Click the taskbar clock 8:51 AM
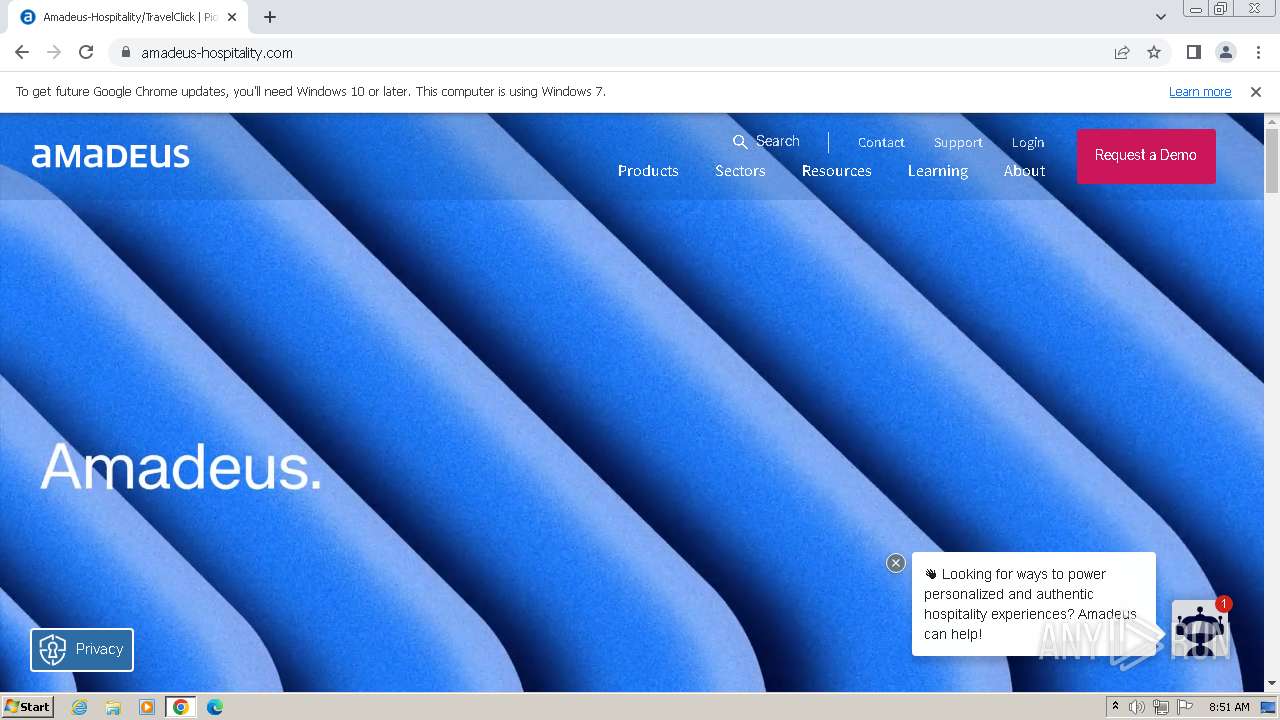 tap(1229, 707)
